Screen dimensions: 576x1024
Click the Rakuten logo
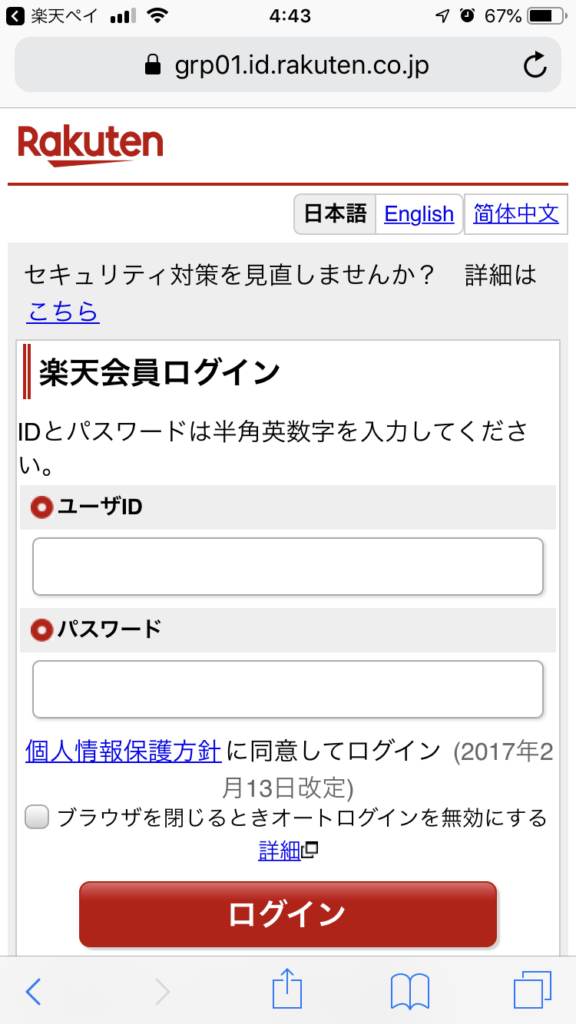point(90,146)
